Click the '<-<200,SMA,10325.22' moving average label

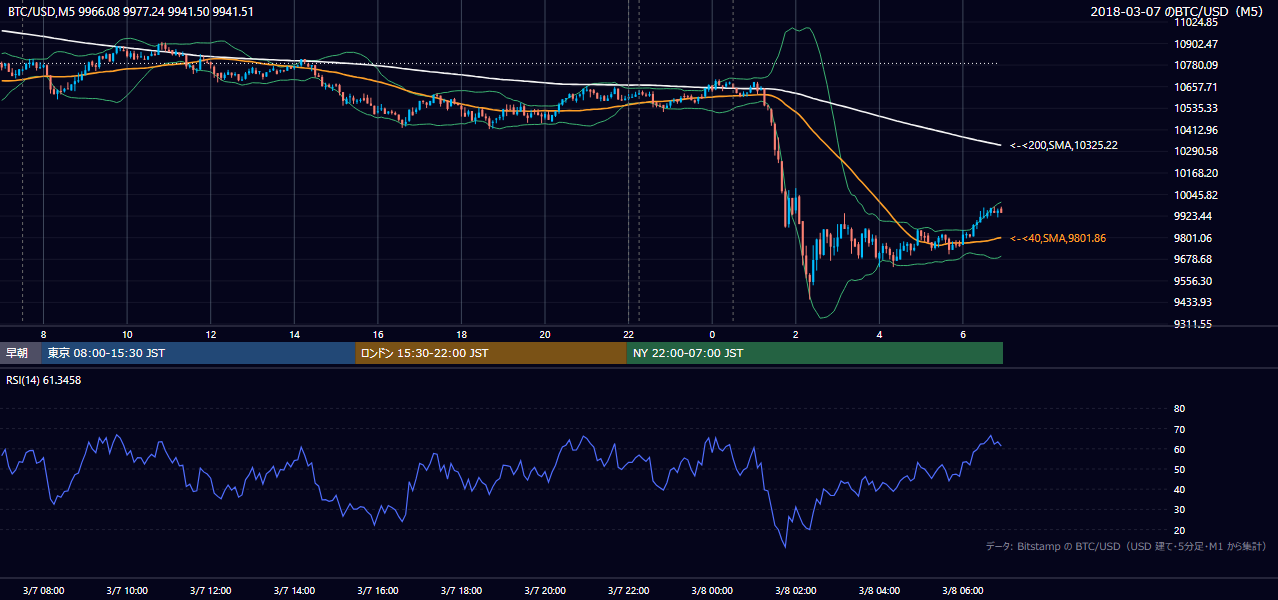[1063, 145]
